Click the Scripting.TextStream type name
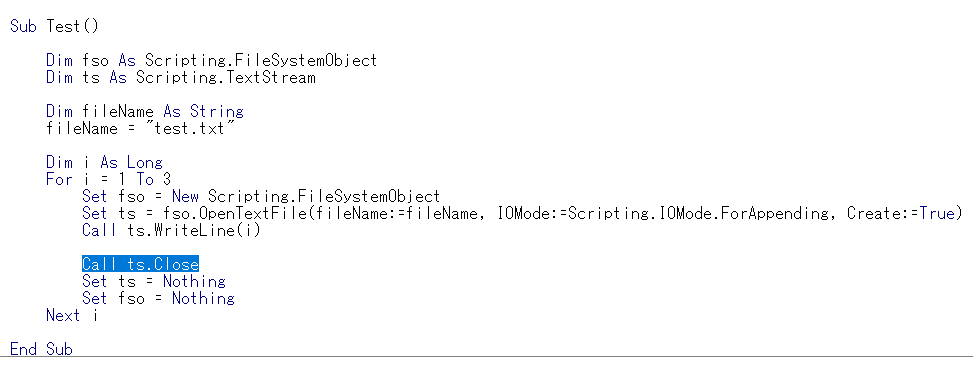 226,78
